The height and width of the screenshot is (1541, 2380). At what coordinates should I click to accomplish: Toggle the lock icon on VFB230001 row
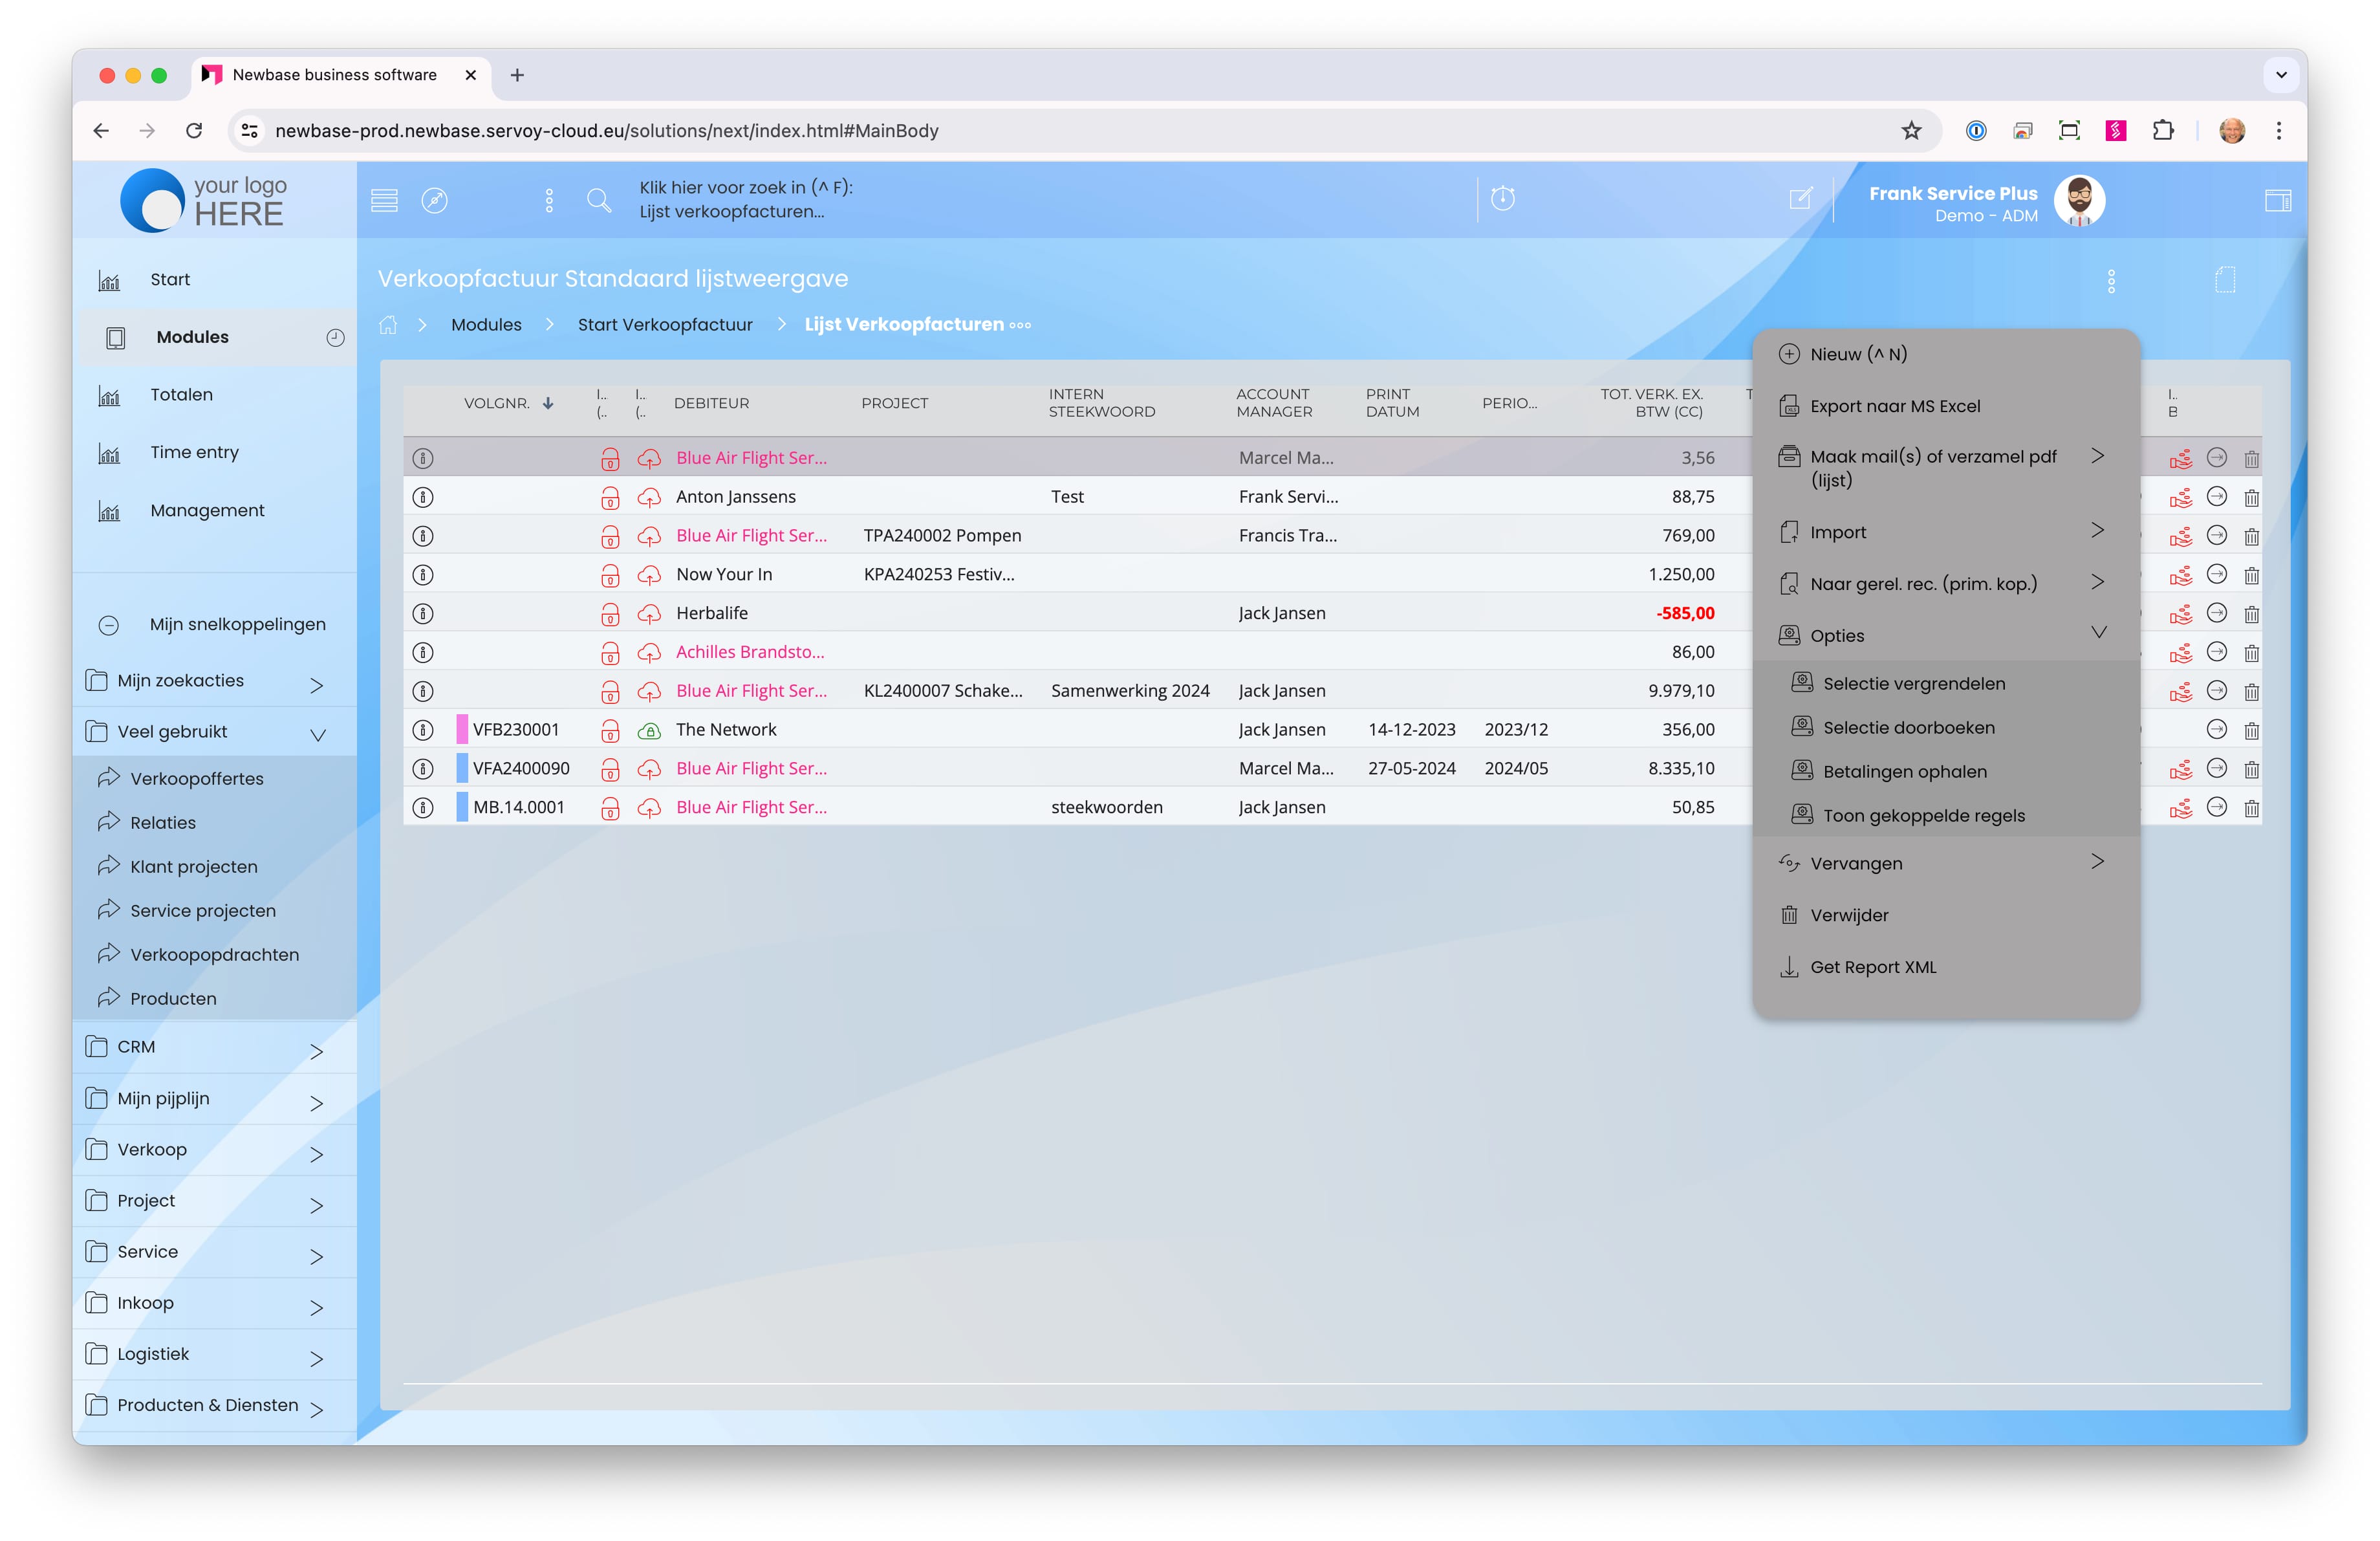click(x=610, y=731)
